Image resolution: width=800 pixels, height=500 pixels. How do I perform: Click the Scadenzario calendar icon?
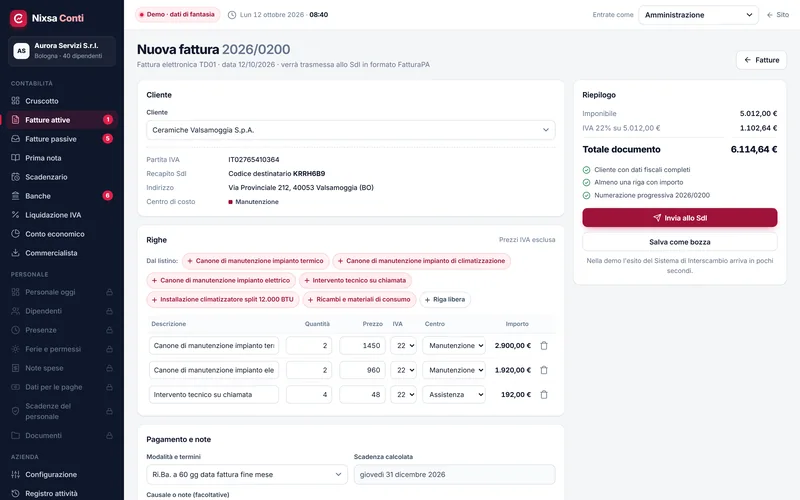15,177
